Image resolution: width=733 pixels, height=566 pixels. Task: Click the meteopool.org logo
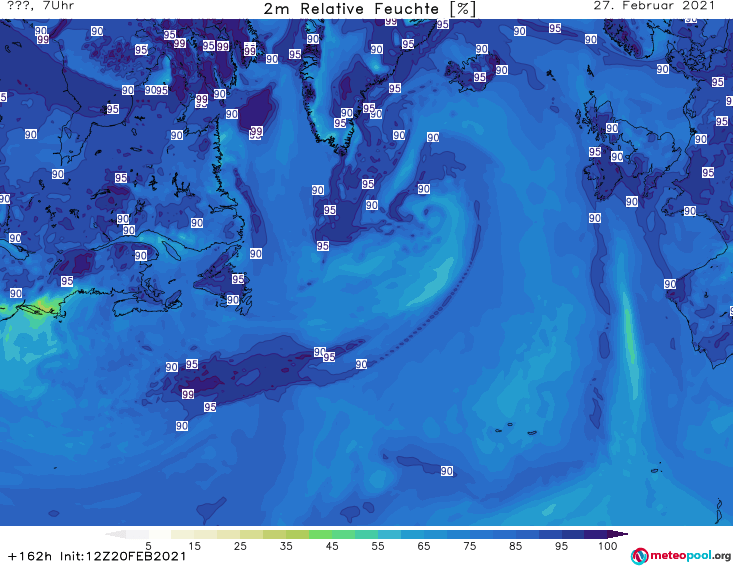coord(681,556)
